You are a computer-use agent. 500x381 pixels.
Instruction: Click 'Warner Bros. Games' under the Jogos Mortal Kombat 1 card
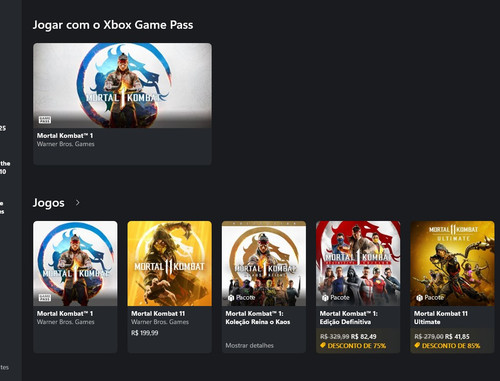pos(66,322)
